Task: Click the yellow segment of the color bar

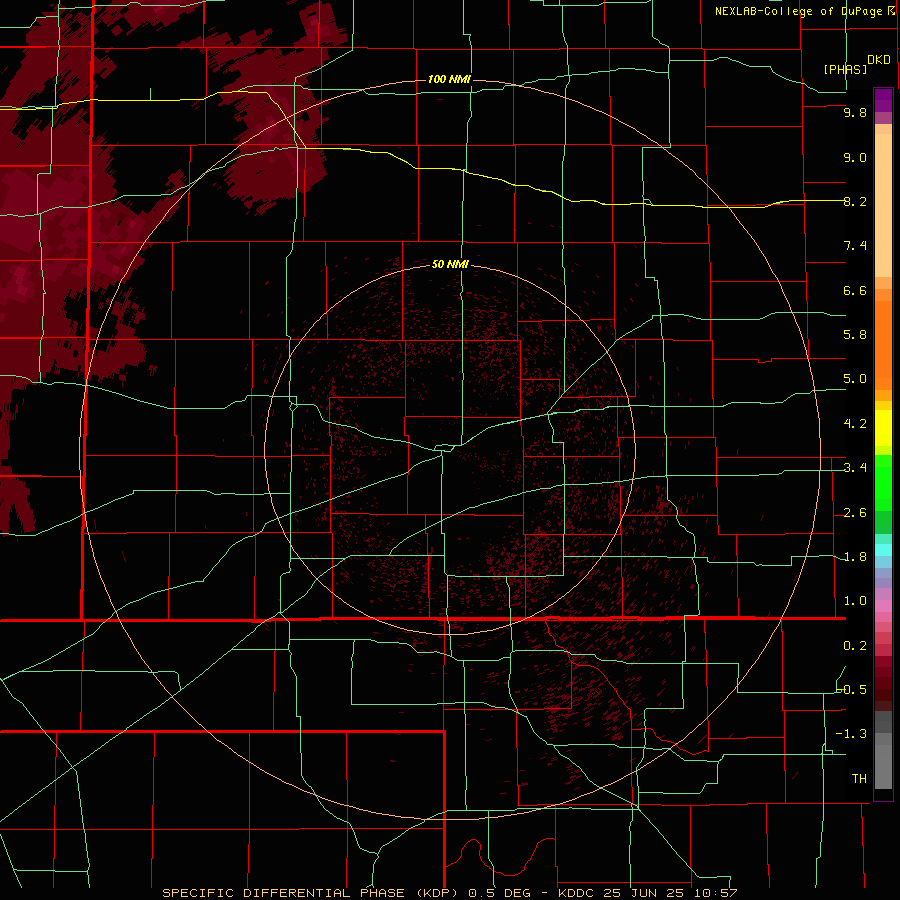Action: (883, 428)
